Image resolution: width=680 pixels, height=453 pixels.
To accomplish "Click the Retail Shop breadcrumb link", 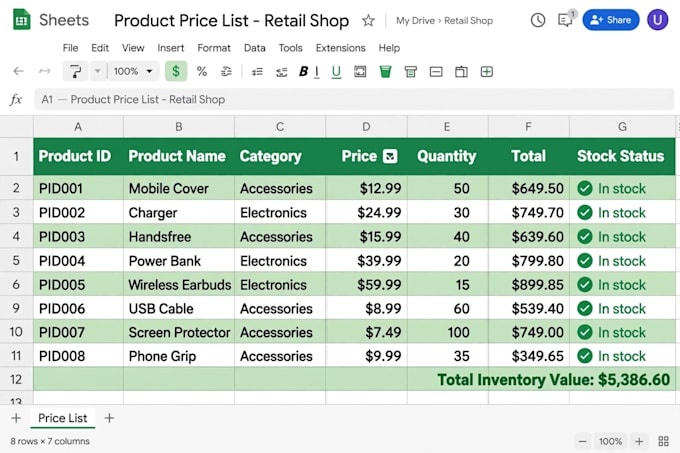I will click(x=468, y=20).
